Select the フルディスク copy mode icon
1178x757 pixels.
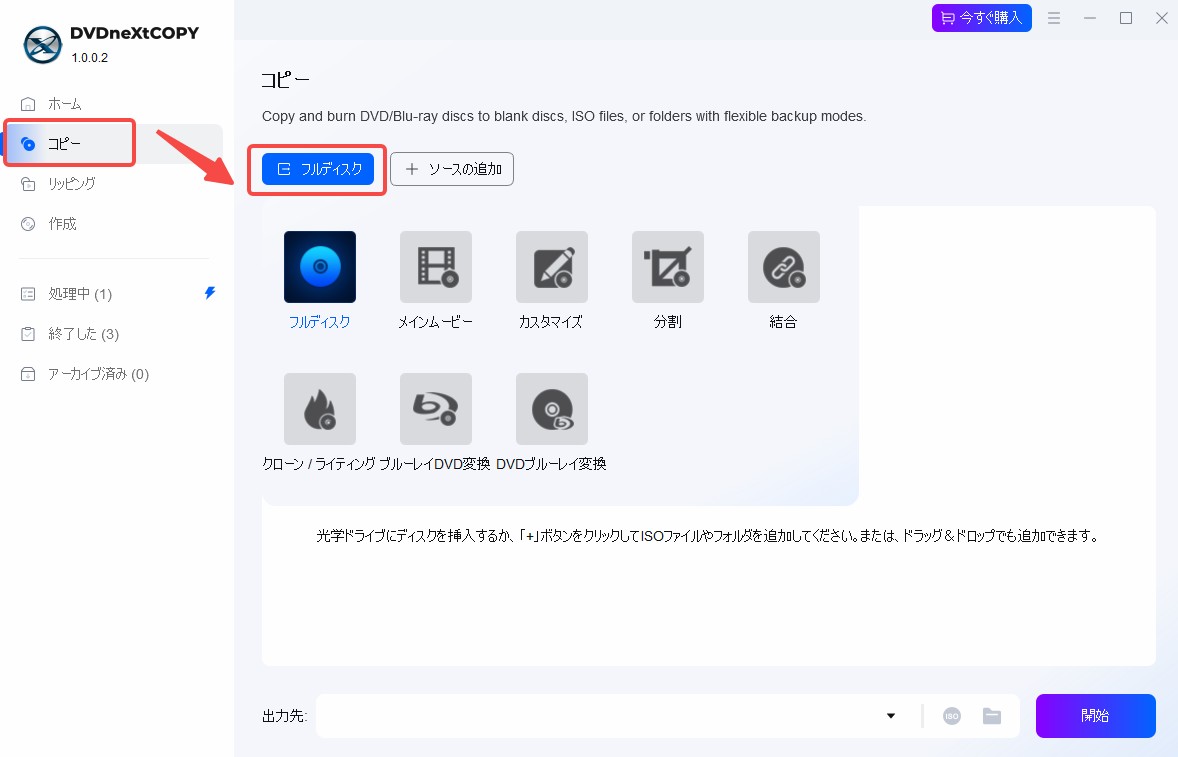coord(320,267)
